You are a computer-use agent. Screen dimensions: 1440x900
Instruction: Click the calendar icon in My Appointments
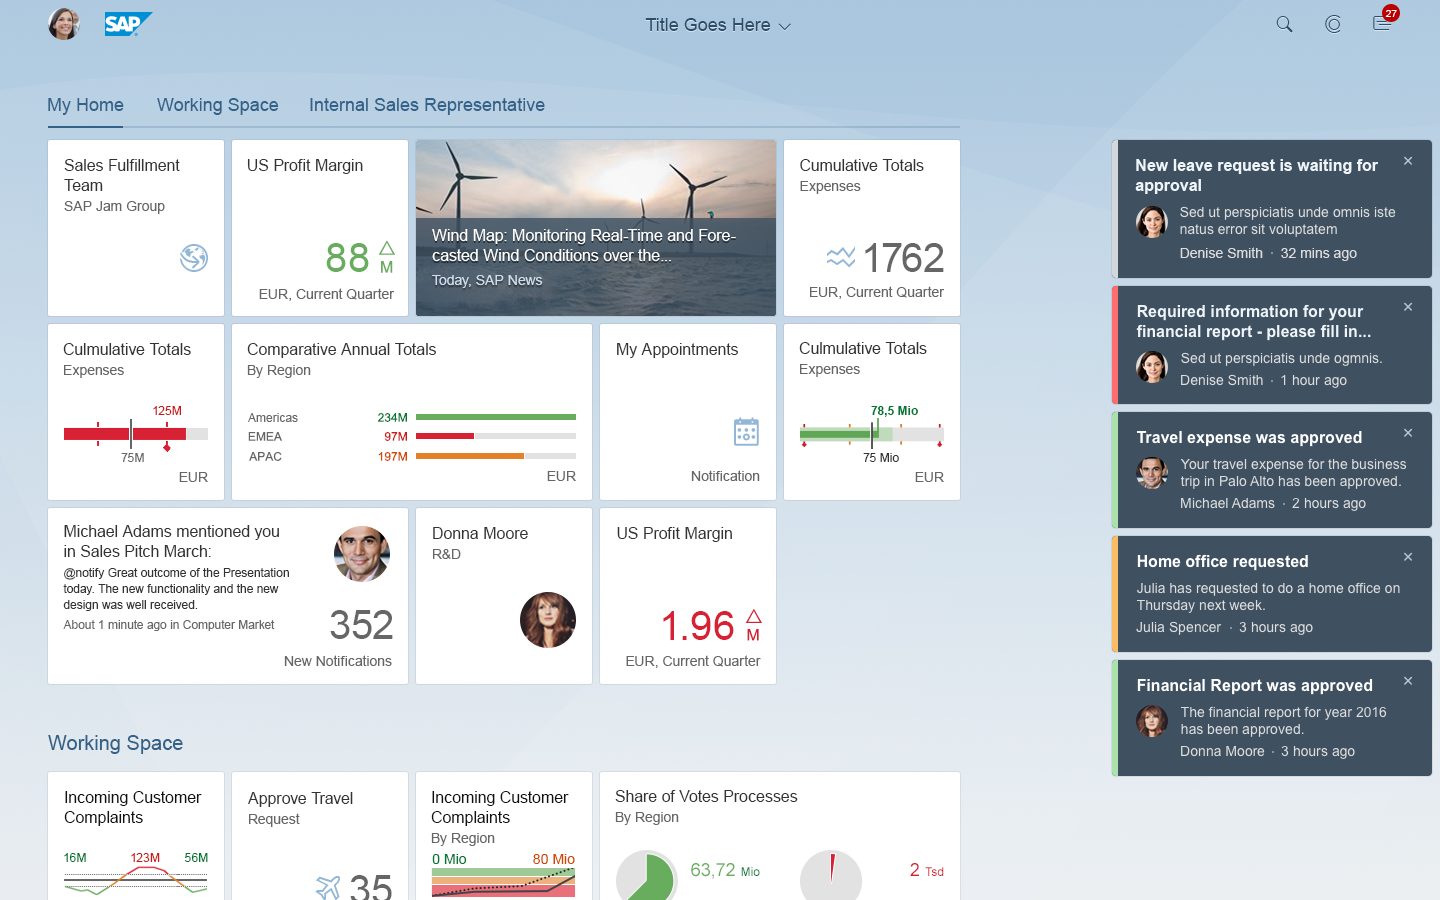click(x=746, y=431)
